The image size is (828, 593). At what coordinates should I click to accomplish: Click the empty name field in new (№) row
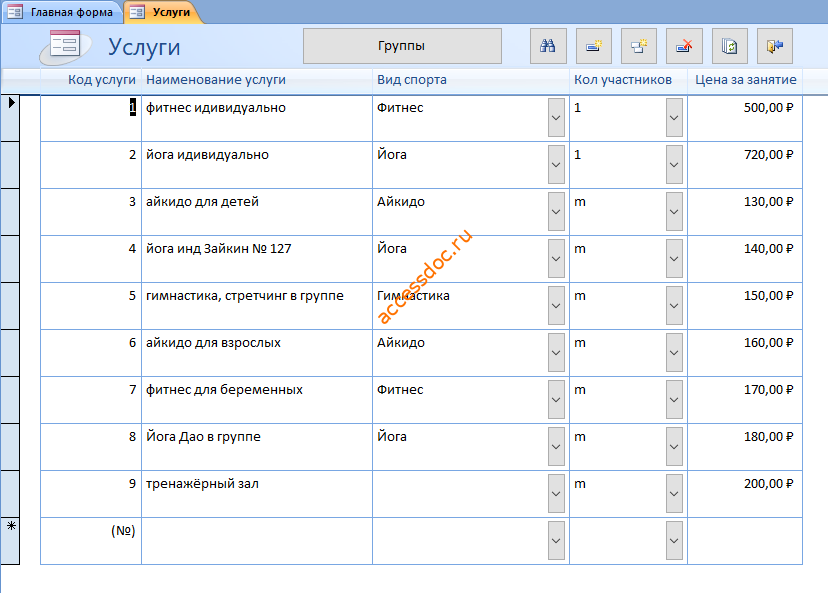pos(257,541)
